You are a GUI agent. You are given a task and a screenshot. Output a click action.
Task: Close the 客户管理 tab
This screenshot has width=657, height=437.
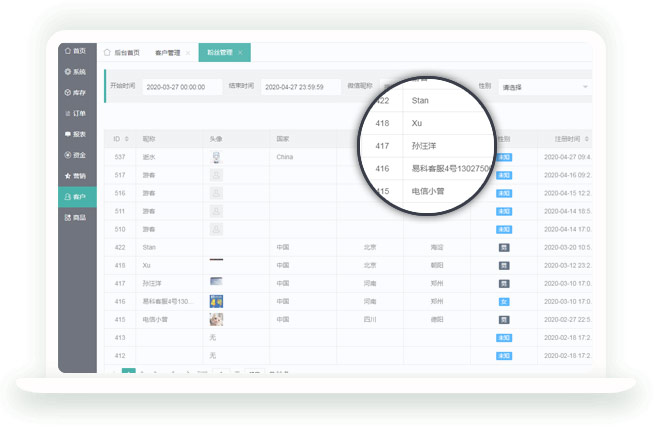coord(188,52)
